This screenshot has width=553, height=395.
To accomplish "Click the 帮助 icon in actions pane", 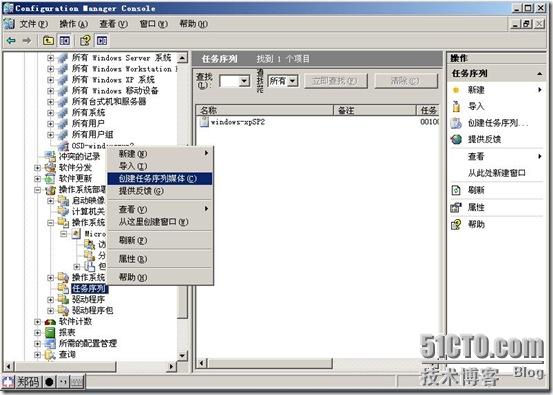I will [x=456, y=224].
